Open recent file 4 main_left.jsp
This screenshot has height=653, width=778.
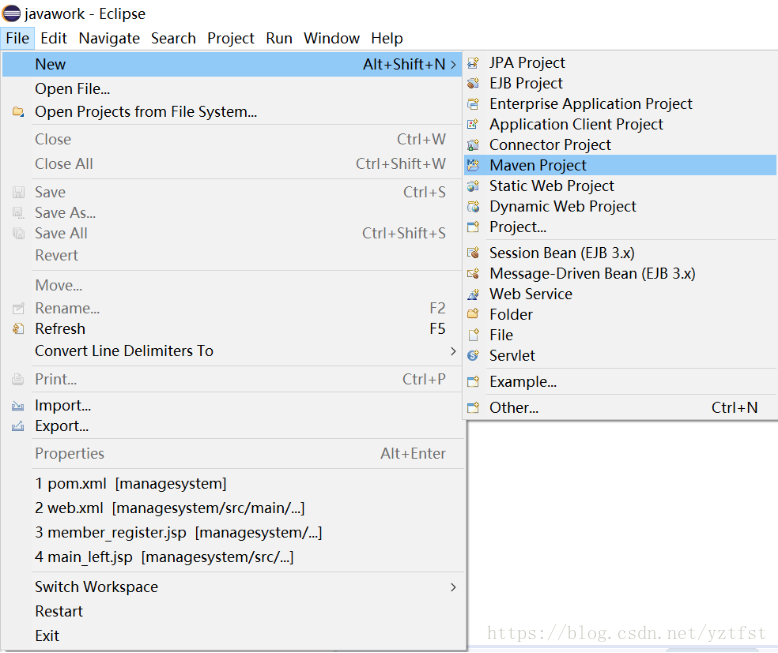tap(232, 557)
